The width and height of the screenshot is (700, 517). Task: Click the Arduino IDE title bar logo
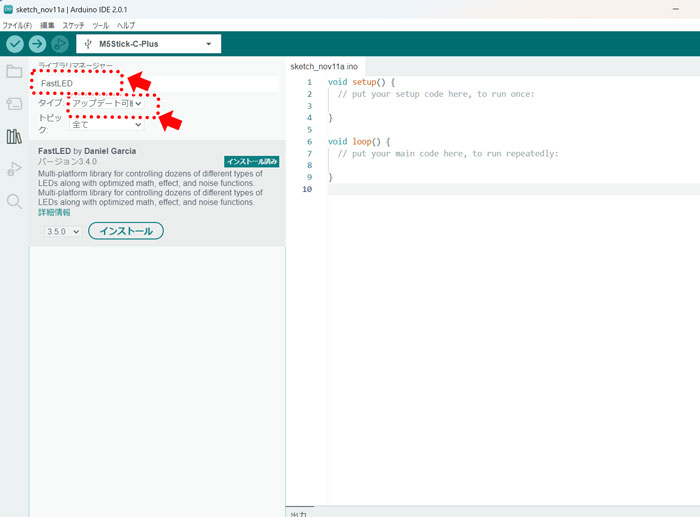(x=8, y=9)
